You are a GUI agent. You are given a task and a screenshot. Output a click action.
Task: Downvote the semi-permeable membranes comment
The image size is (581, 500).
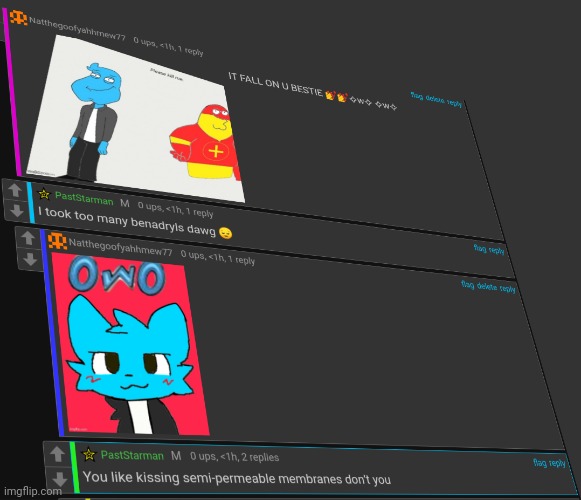[x=59, y=479]
